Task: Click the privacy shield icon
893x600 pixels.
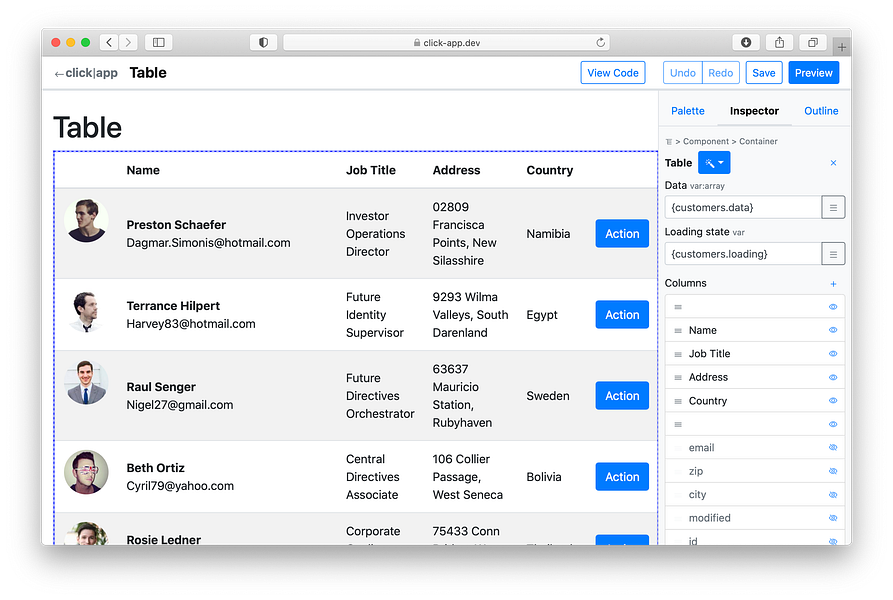Action: coord(263,42)
